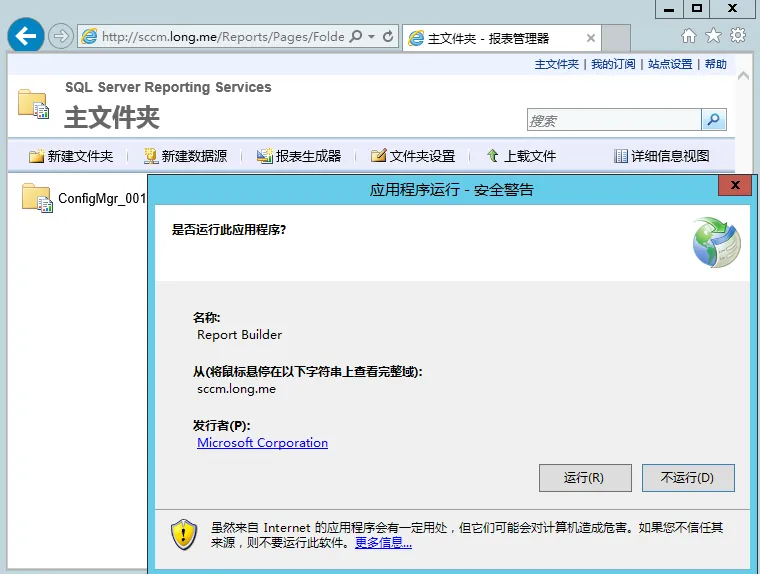Image resolution: width=760 pixels, height=574 pixels.
Task: Open the address bar dropdown arrow
Action: tap(371, 36)
